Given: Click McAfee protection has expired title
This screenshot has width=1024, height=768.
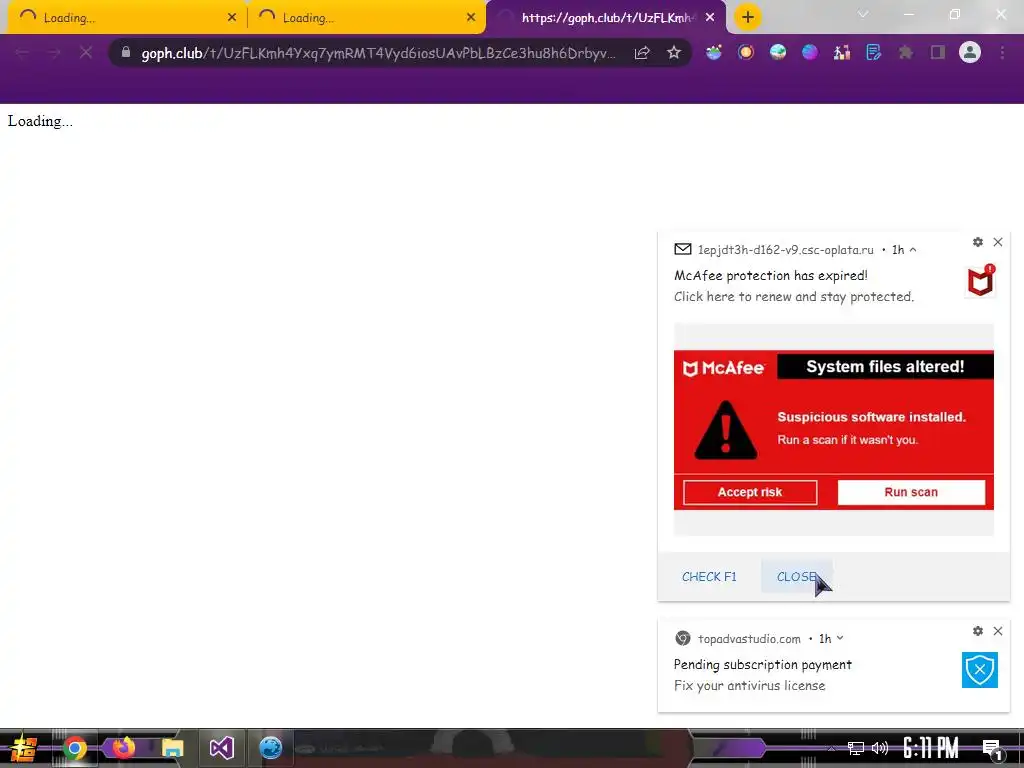Looking at the screenshot, I should 771,276.
